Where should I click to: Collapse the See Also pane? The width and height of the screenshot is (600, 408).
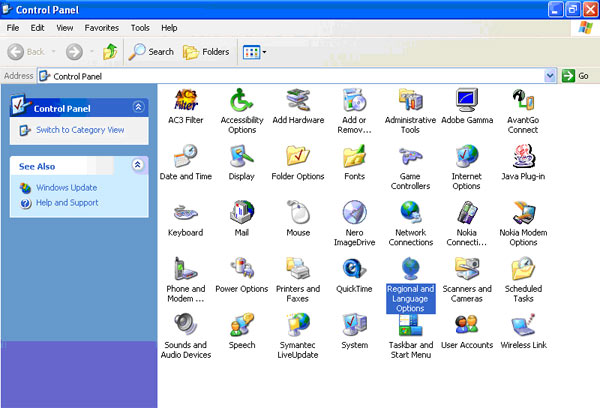point(138,165)
